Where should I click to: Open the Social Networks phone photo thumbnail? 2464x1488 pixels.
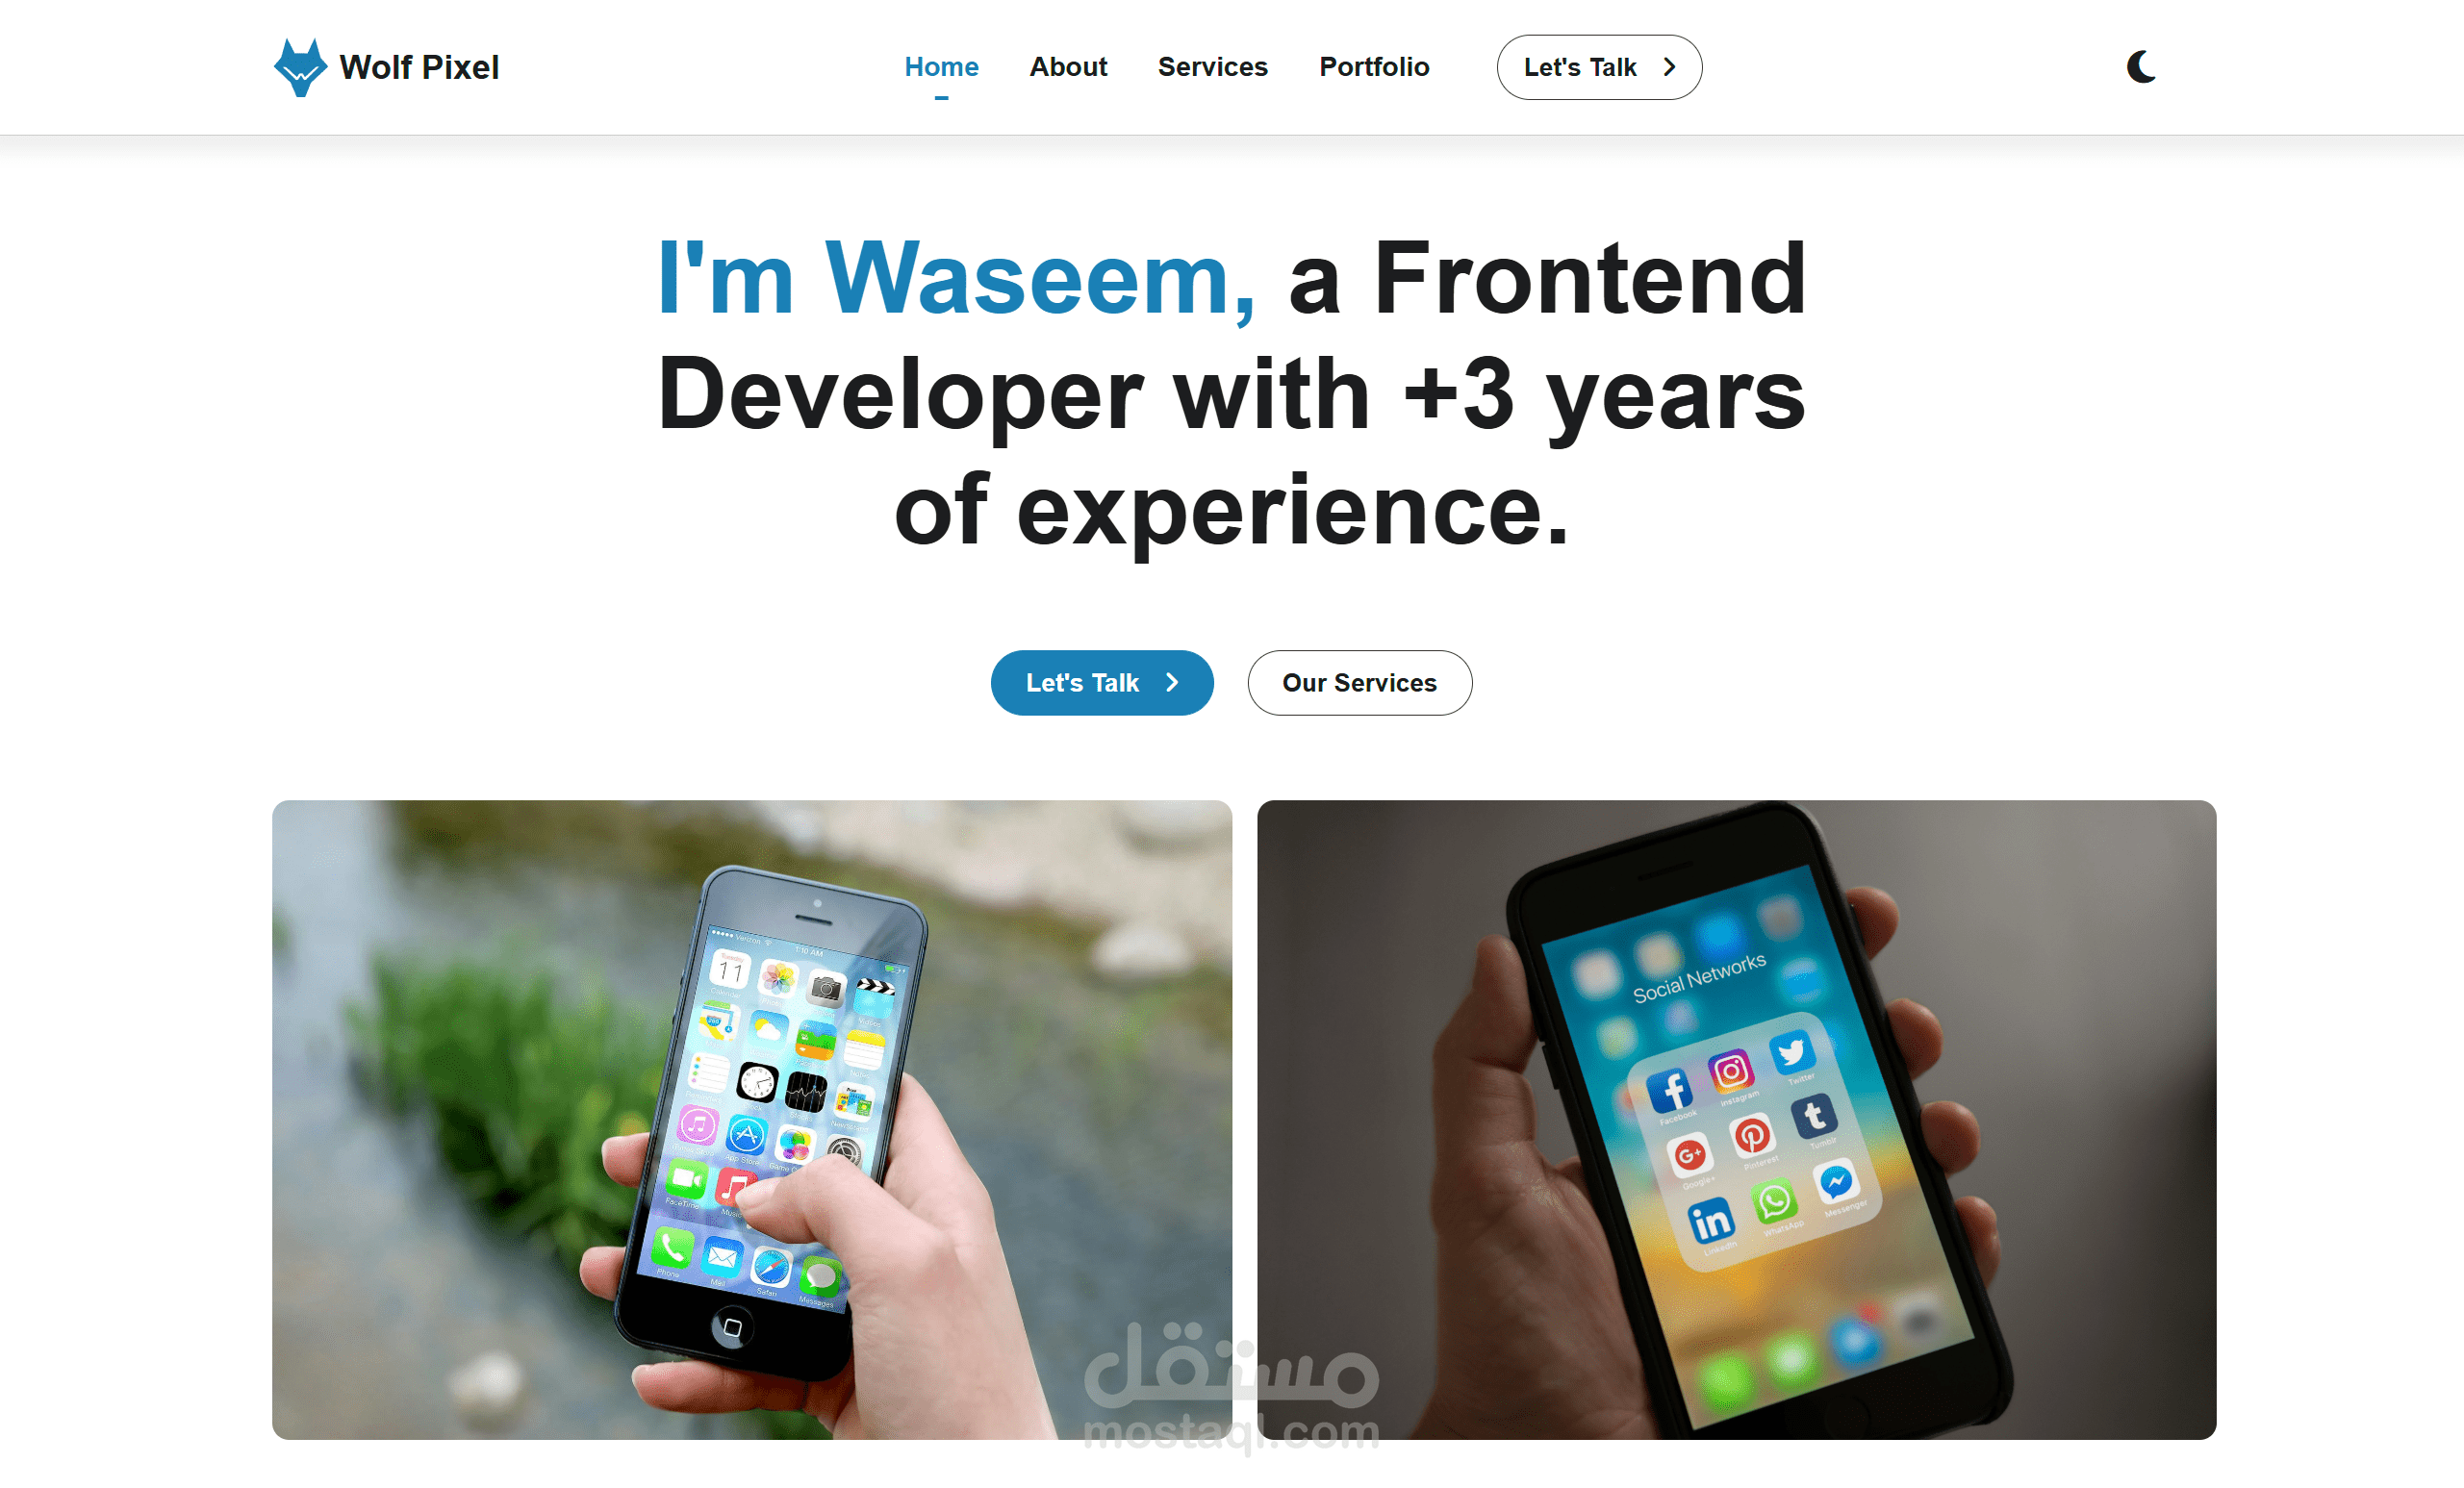click(x=1736, y=1119)
